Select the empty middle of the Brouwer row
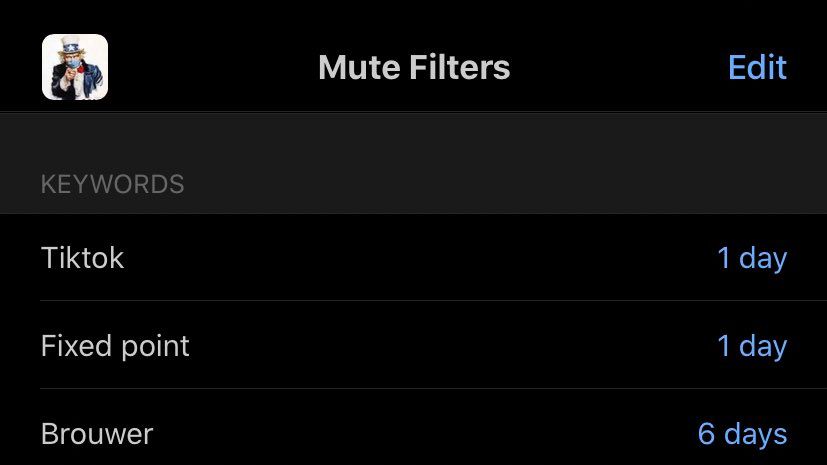 pos(420,434)
